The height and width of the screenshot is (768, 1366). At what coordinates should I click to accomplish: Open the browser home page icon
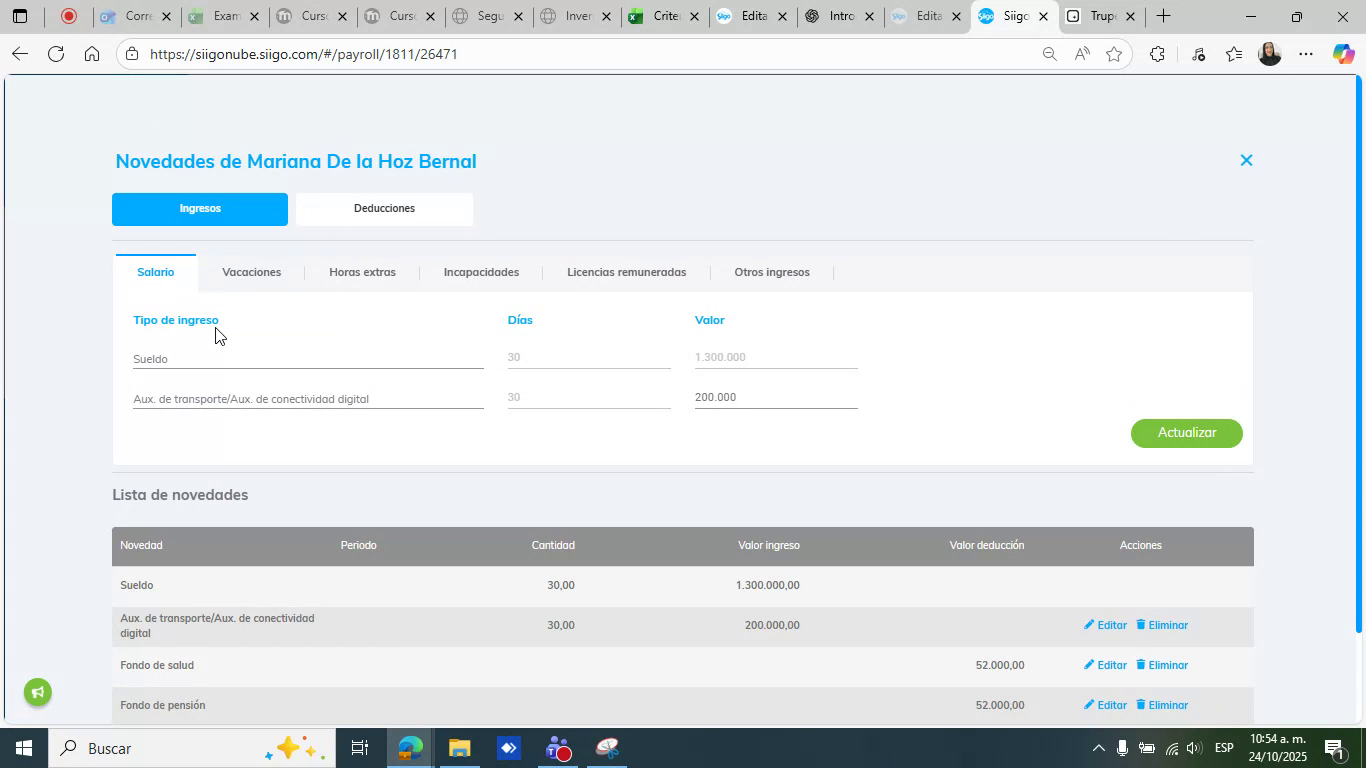[x=92, y=54]
